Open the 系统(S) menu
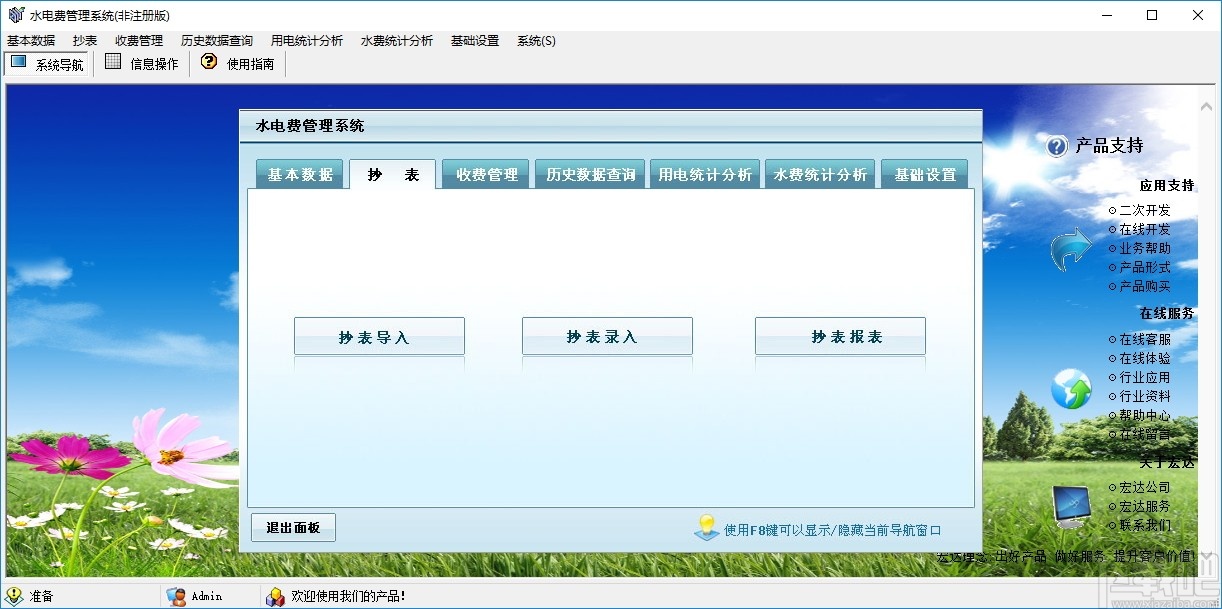1222x609 pixels. 535,41
